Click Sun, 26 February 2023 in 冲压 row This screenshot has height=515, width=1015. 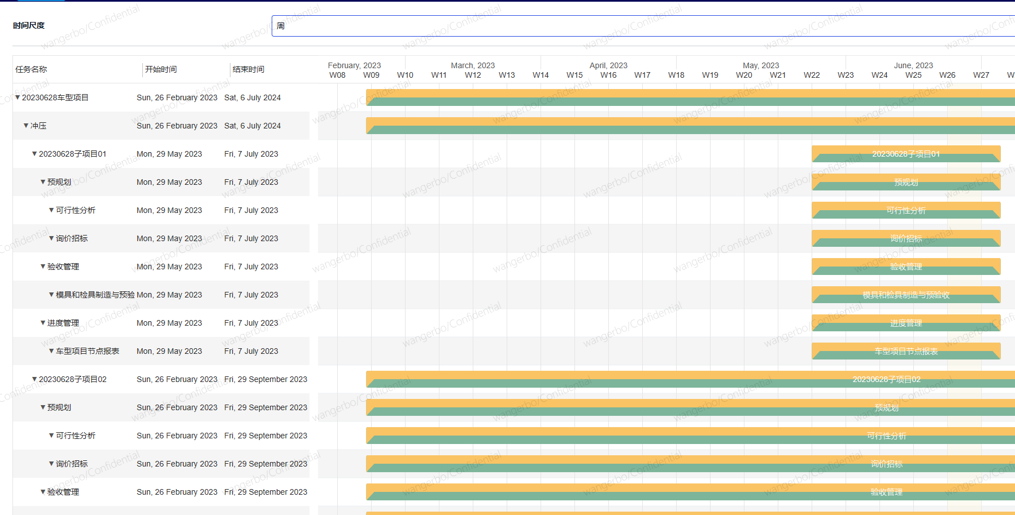[x=177, y=126]
